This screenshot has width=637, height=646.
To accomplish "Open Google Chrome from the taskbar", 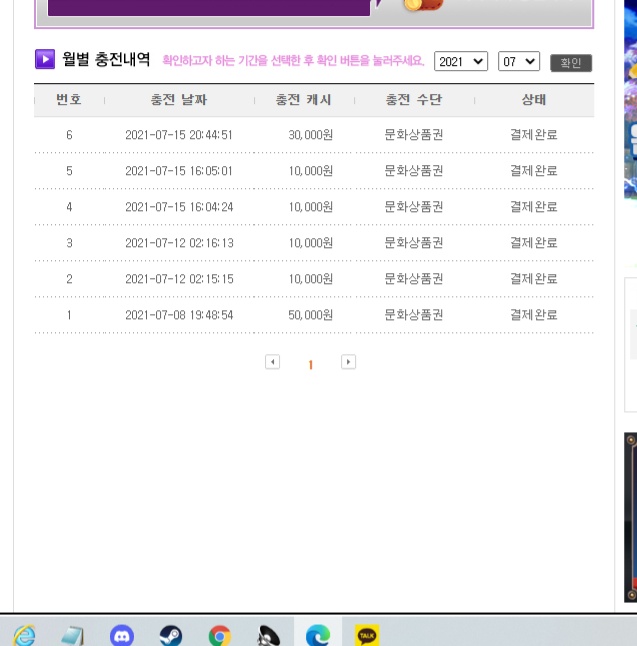I will coord(220,636).
